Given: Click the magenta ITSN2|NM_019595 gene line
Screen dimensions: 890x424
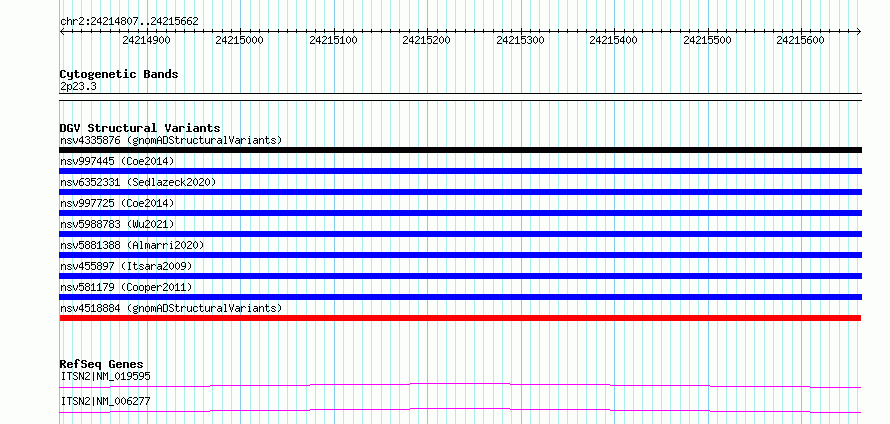Looking at the screenshot, I should pyautogui.click(x=460, y=384).
